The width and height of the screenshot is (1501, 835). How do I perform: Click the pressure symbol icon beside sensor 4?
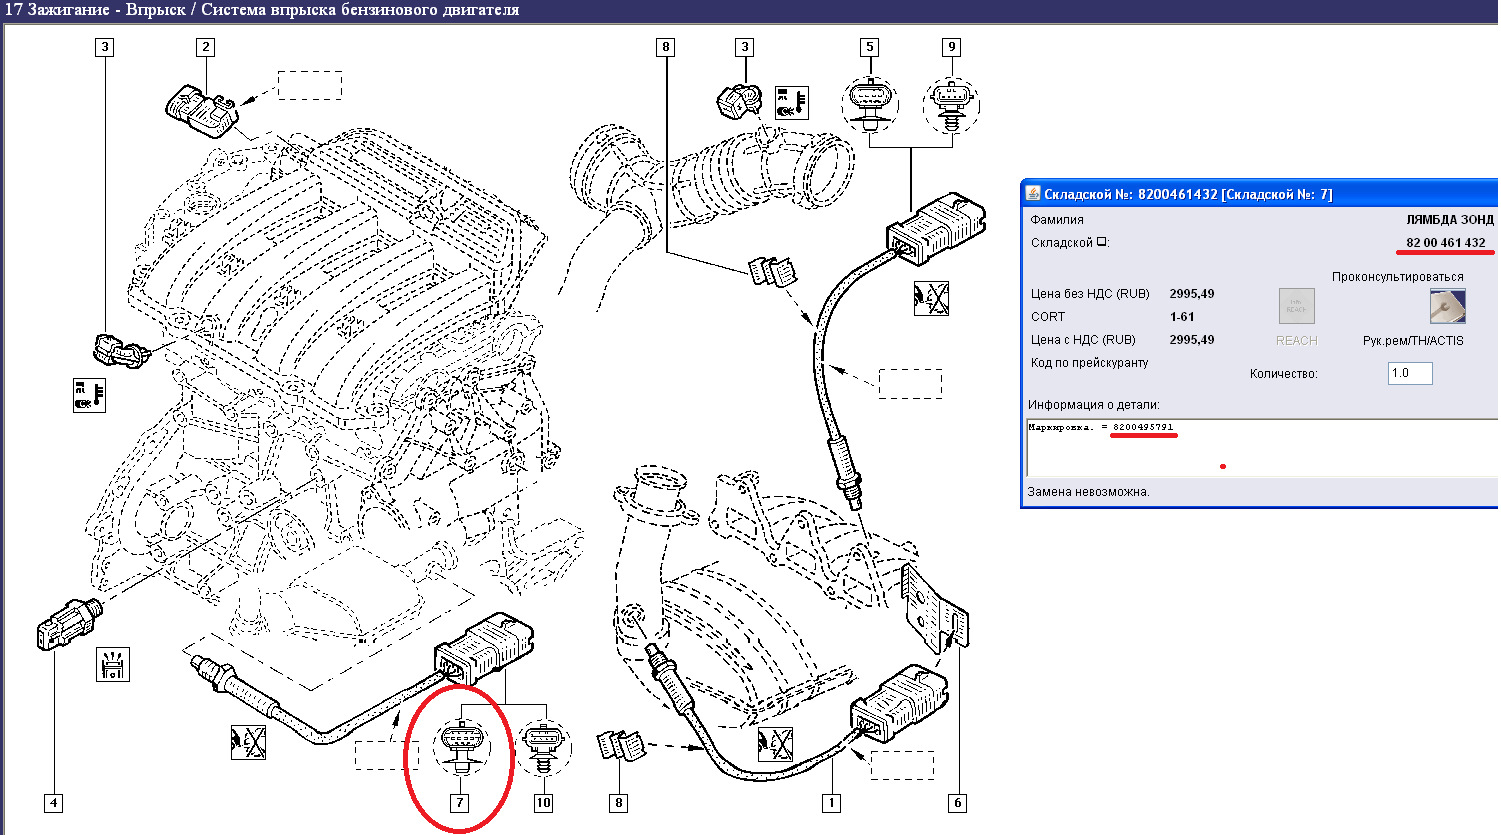tap(113, 664)
